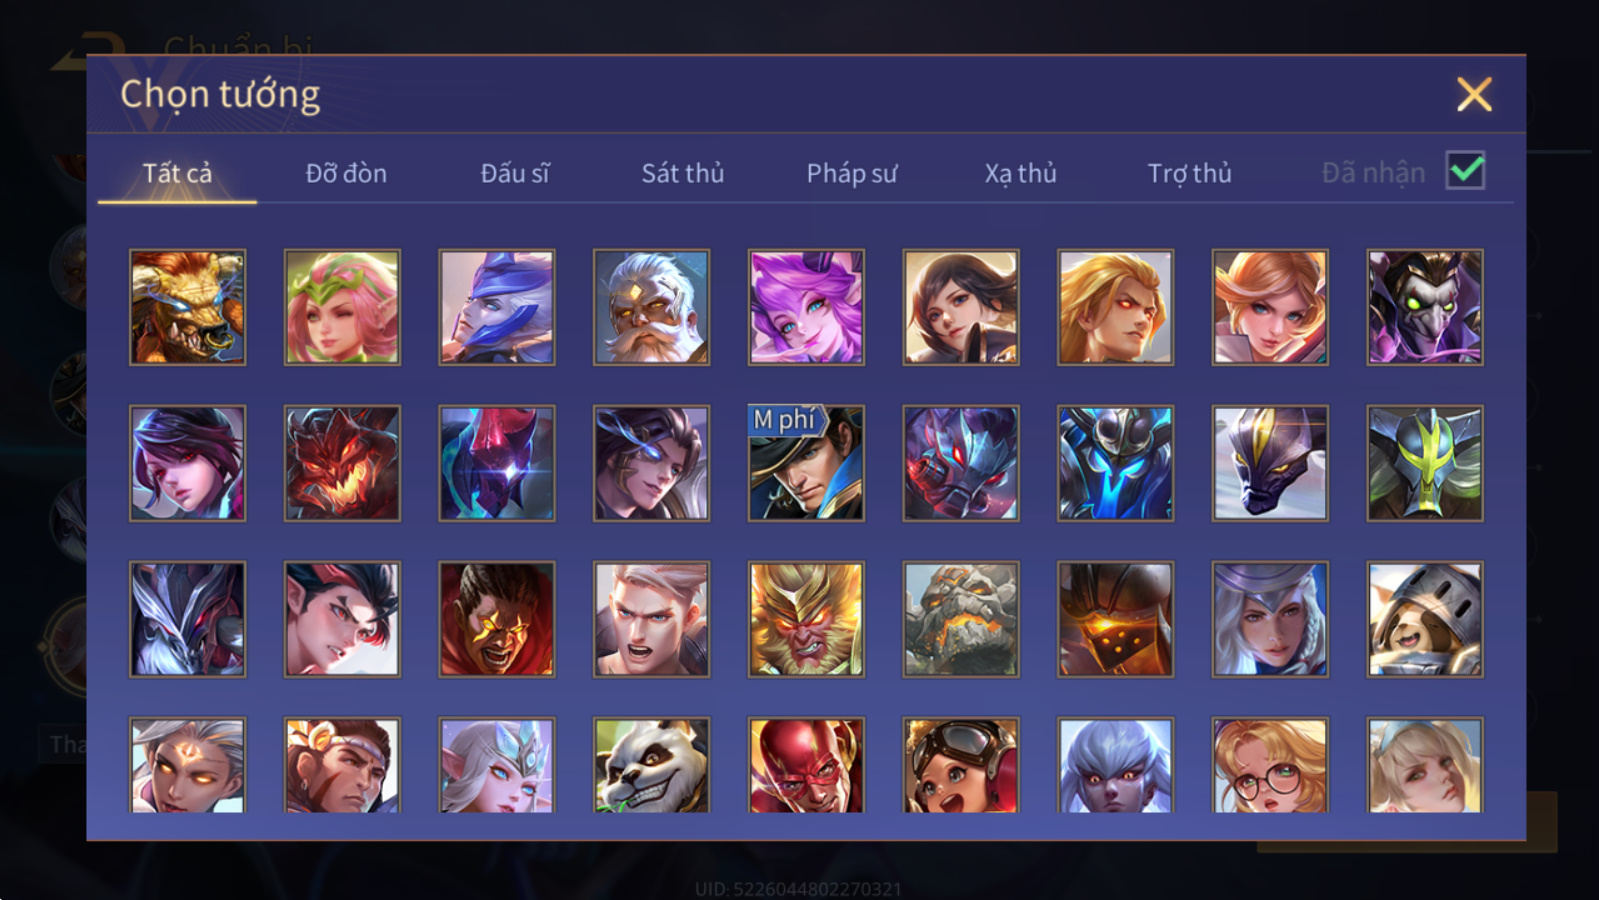
Task: Select the pilot-goggles girl hero portrait
Action: click(961, 765)
